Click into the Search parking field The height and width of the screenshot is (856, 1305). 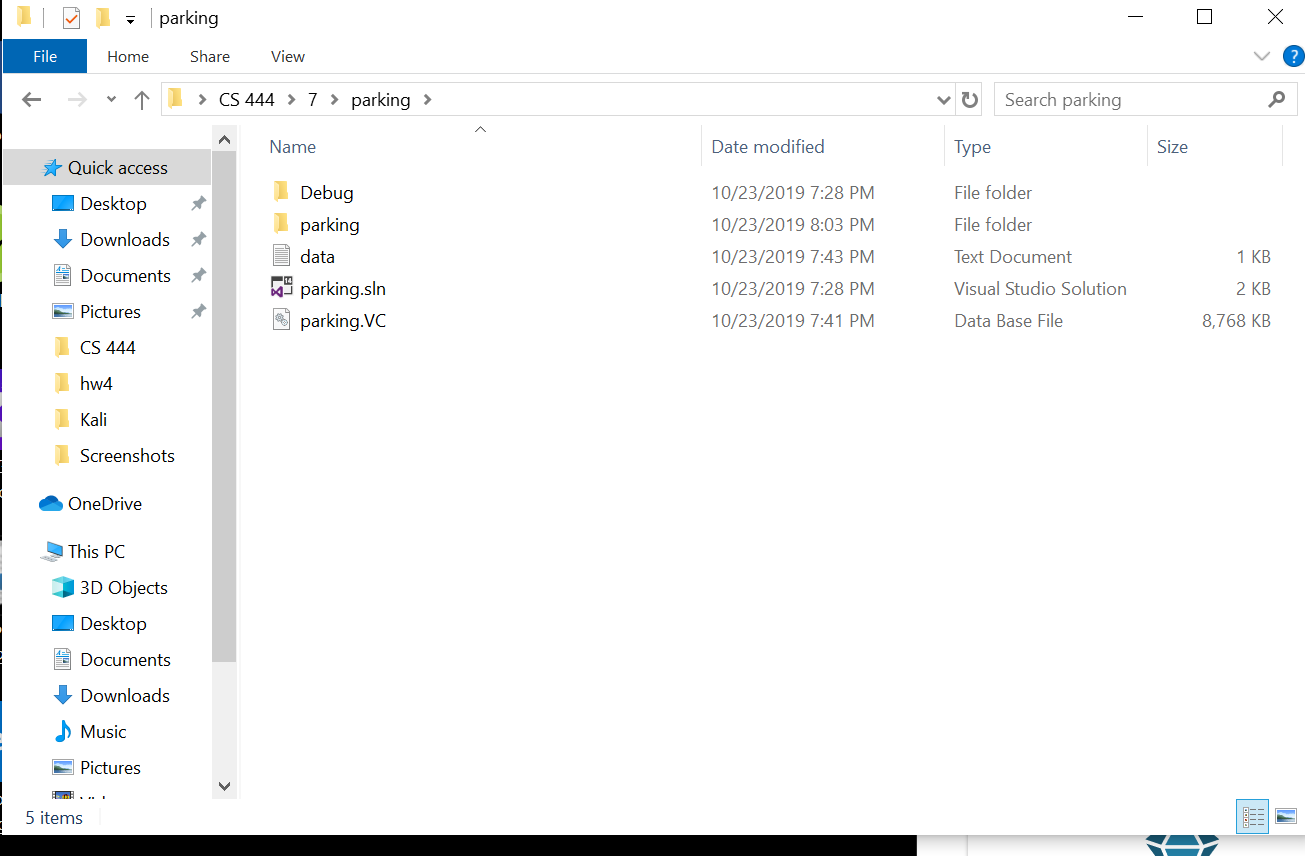(x=1130, y=99)
